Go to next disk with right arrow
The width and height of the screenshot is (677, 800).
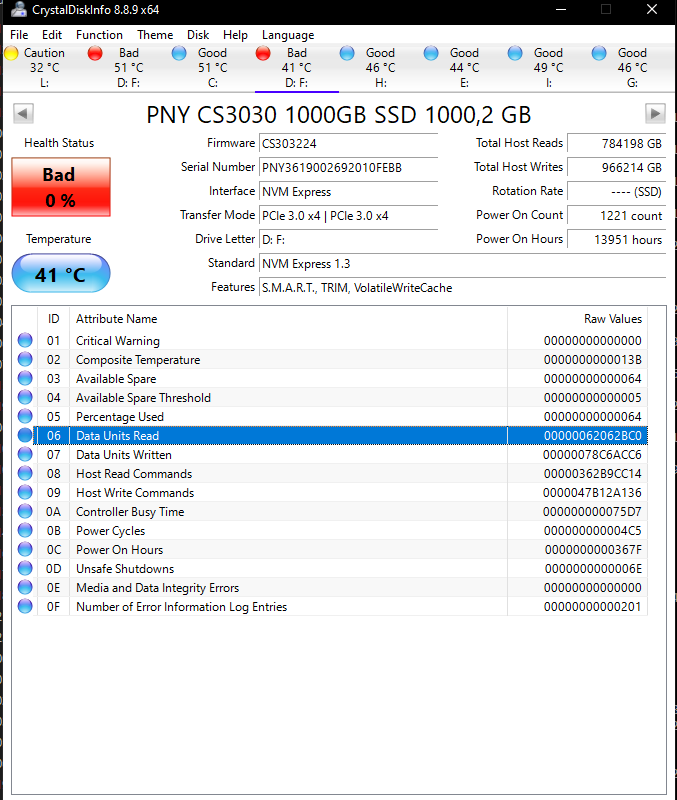tap(656, 113)
